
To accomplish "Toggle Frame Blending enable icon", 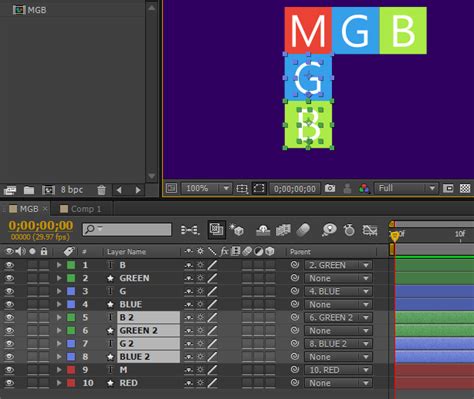I will (283, 230).
